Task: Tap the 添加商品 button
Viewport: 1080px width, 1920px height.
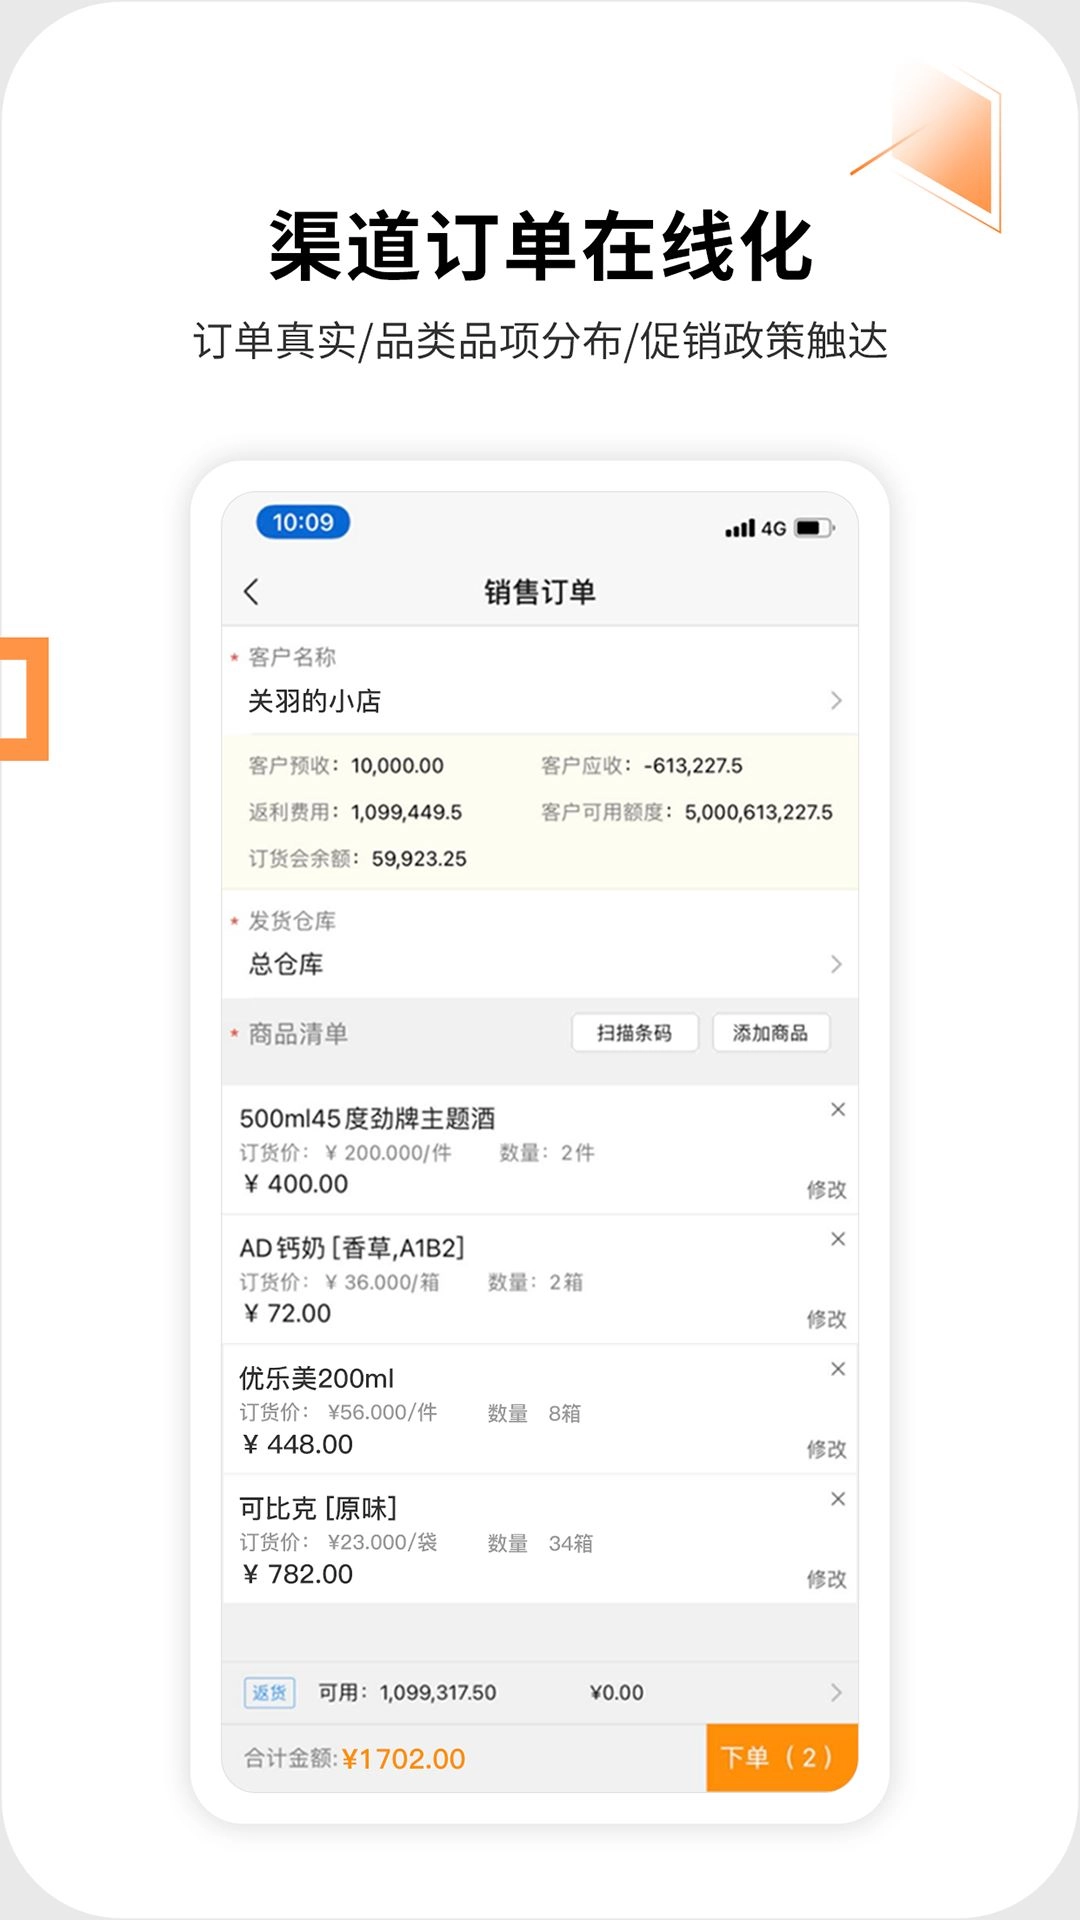Action: click(771, 1033)
